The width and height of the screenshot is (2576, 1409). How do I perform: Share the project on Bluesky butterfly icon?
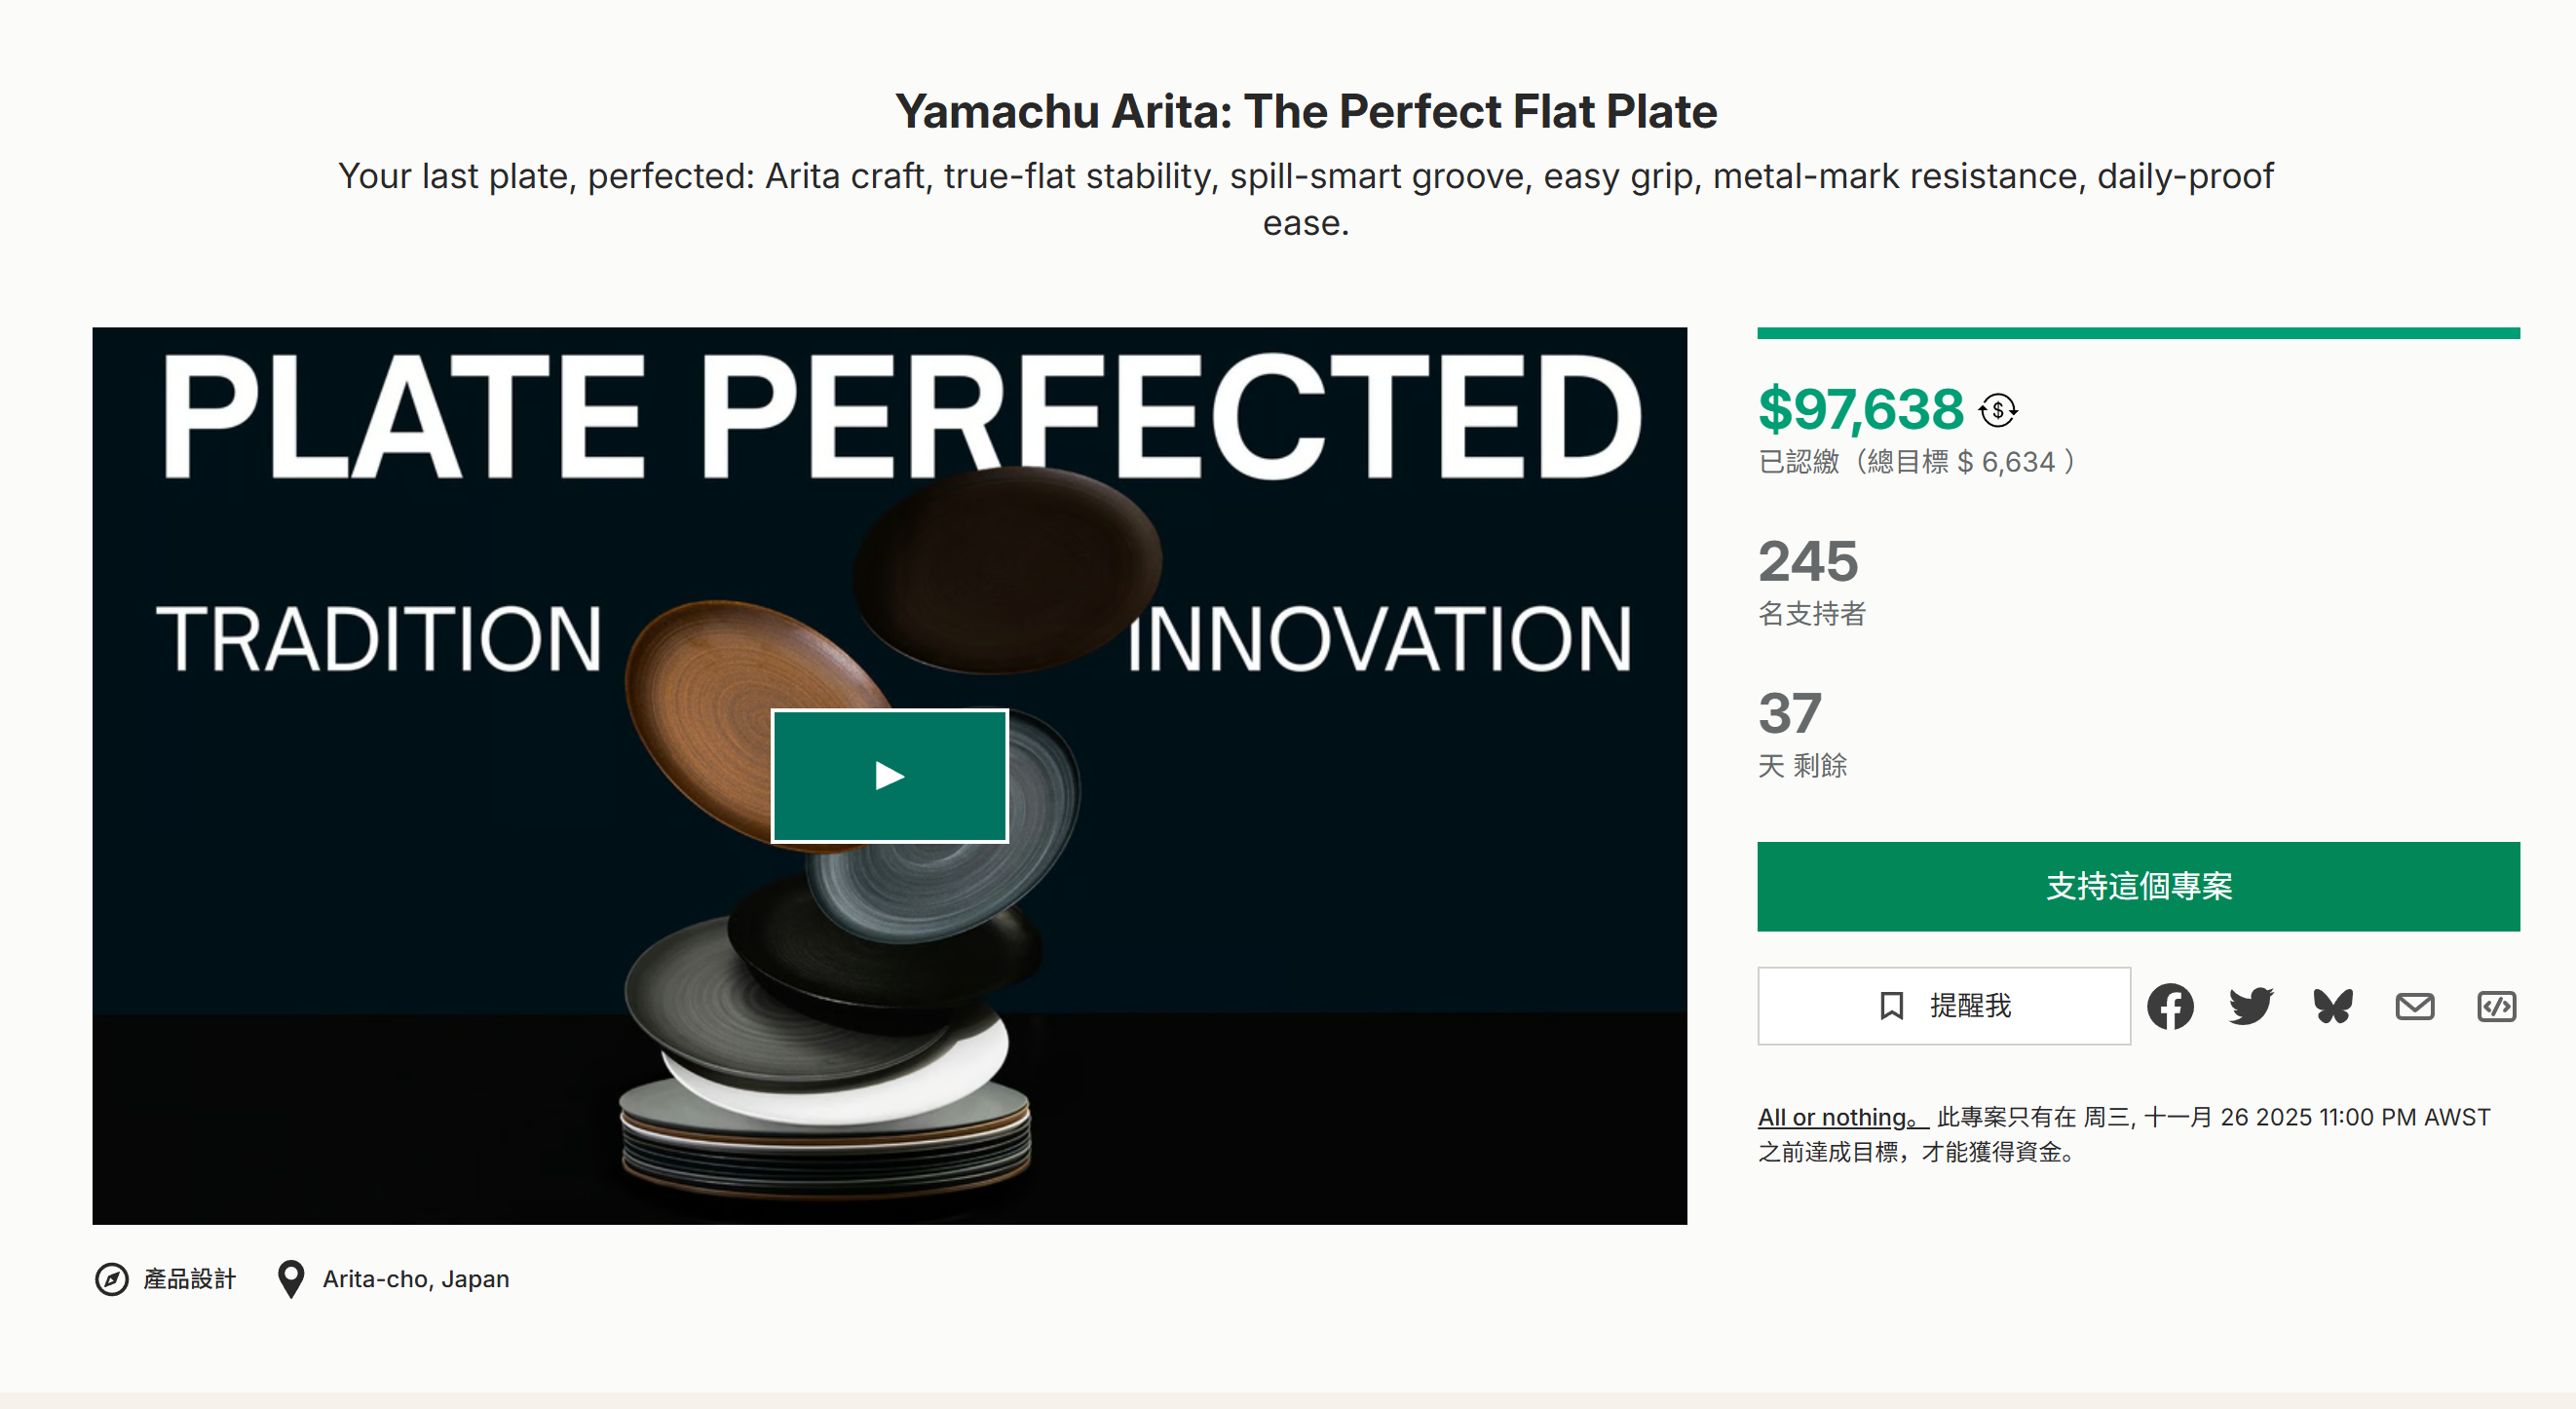tap(2333, 1006)
